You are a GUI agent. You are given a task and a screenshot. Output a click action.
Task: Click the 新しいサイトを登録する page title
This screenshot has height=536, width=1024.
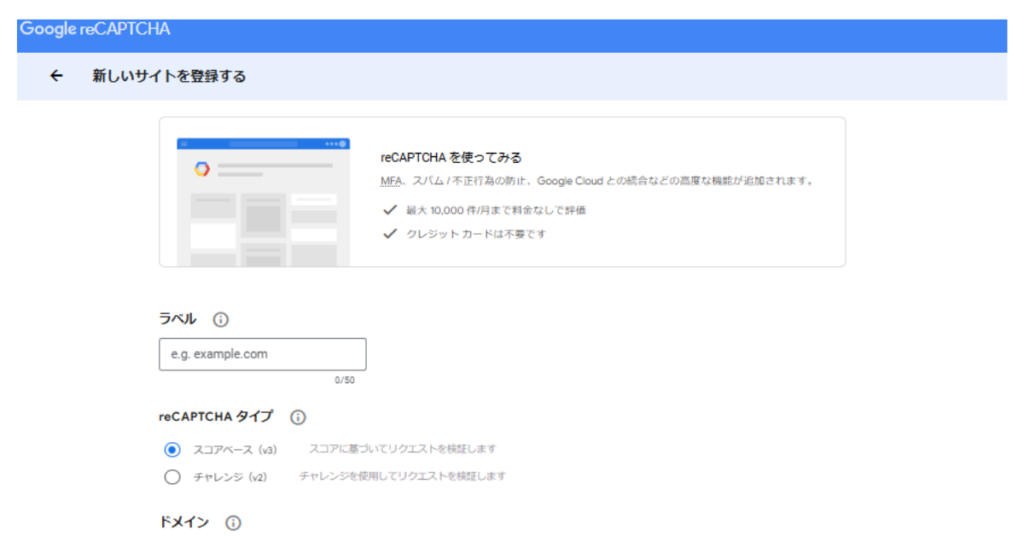tap(169, 76)
